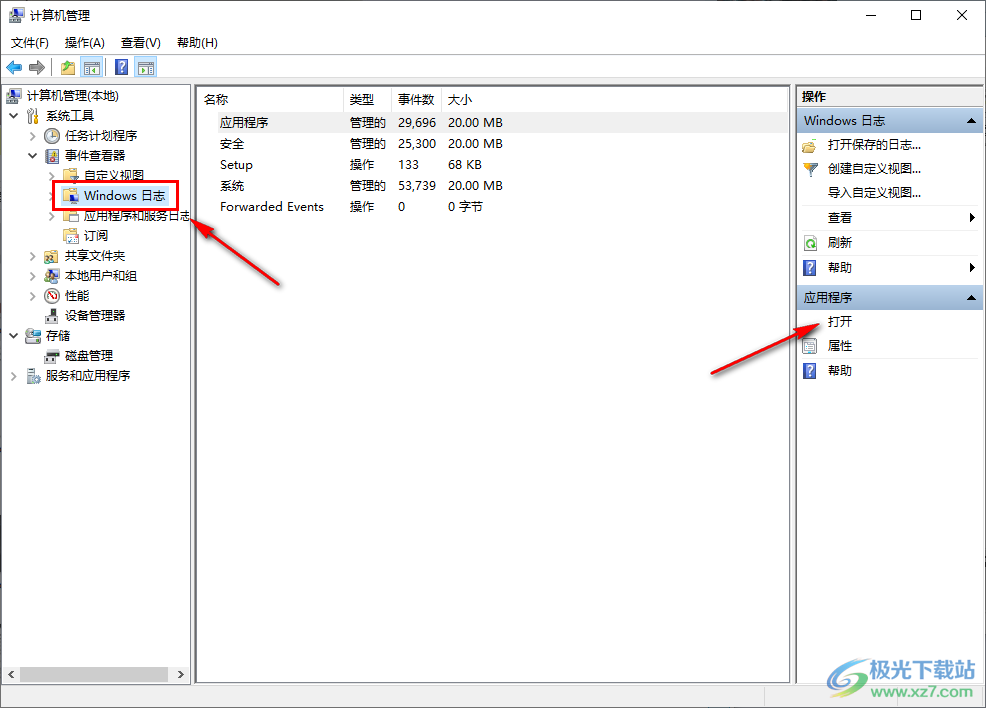Click the 属性 properties icon

[810, 346]
